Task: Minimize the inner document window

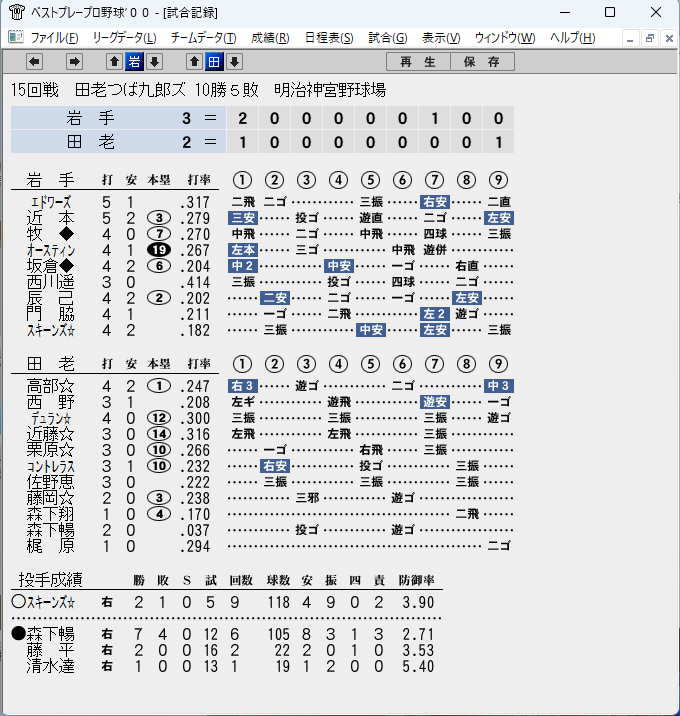Action: pos(630,38)
